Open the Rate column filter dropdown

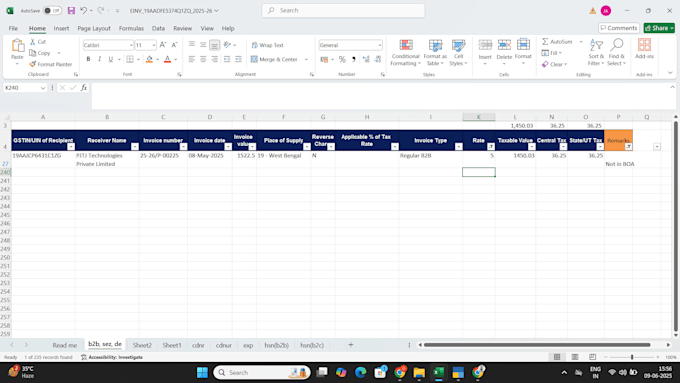coord(490,147)
